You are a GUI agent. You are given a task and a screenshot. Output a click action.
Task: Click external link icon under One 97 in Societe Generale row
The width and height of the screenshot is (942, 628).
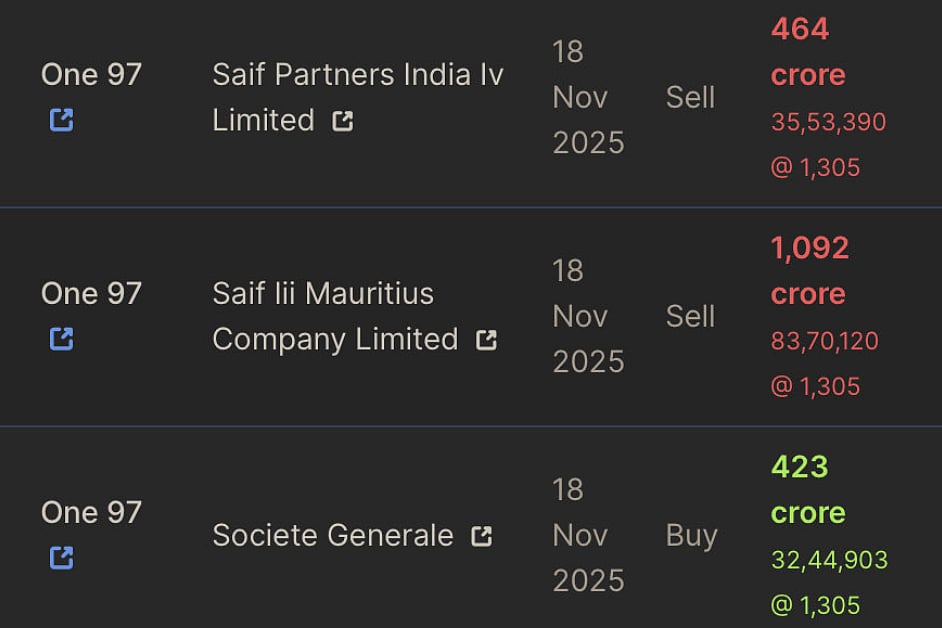[x=61, y=558]
